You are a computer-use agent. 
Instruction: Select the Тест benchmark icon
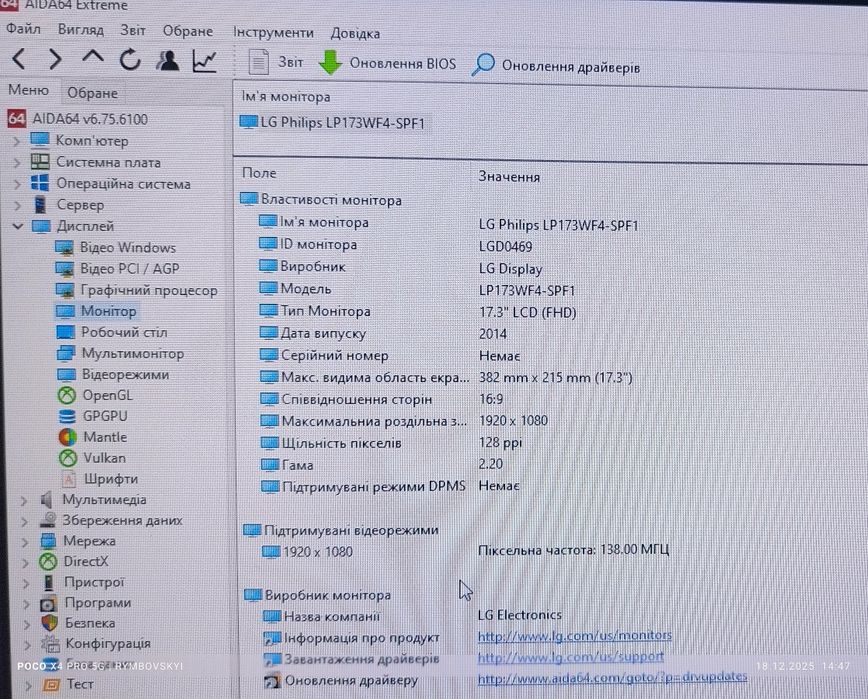(51, 685)
